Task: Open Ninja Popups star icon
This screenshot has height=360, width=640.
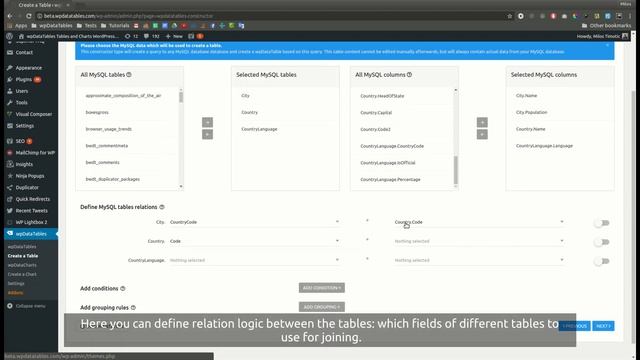Action: [x=10, y=176]
